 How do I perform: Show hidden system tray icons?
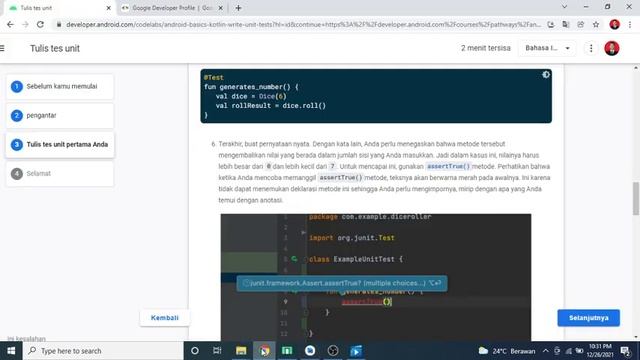[546, 351]
